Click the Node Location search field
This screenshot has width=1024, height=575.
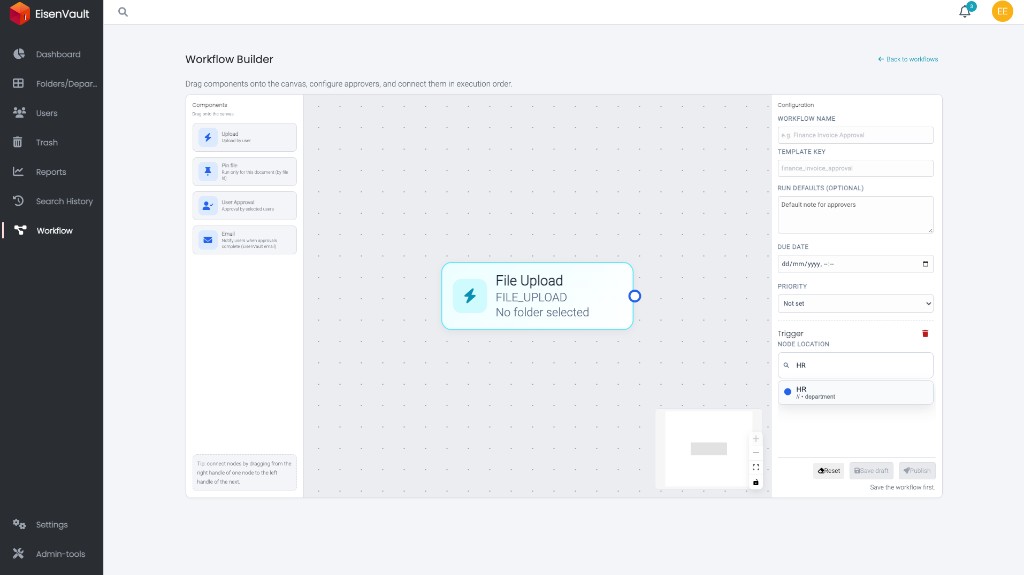855,365
